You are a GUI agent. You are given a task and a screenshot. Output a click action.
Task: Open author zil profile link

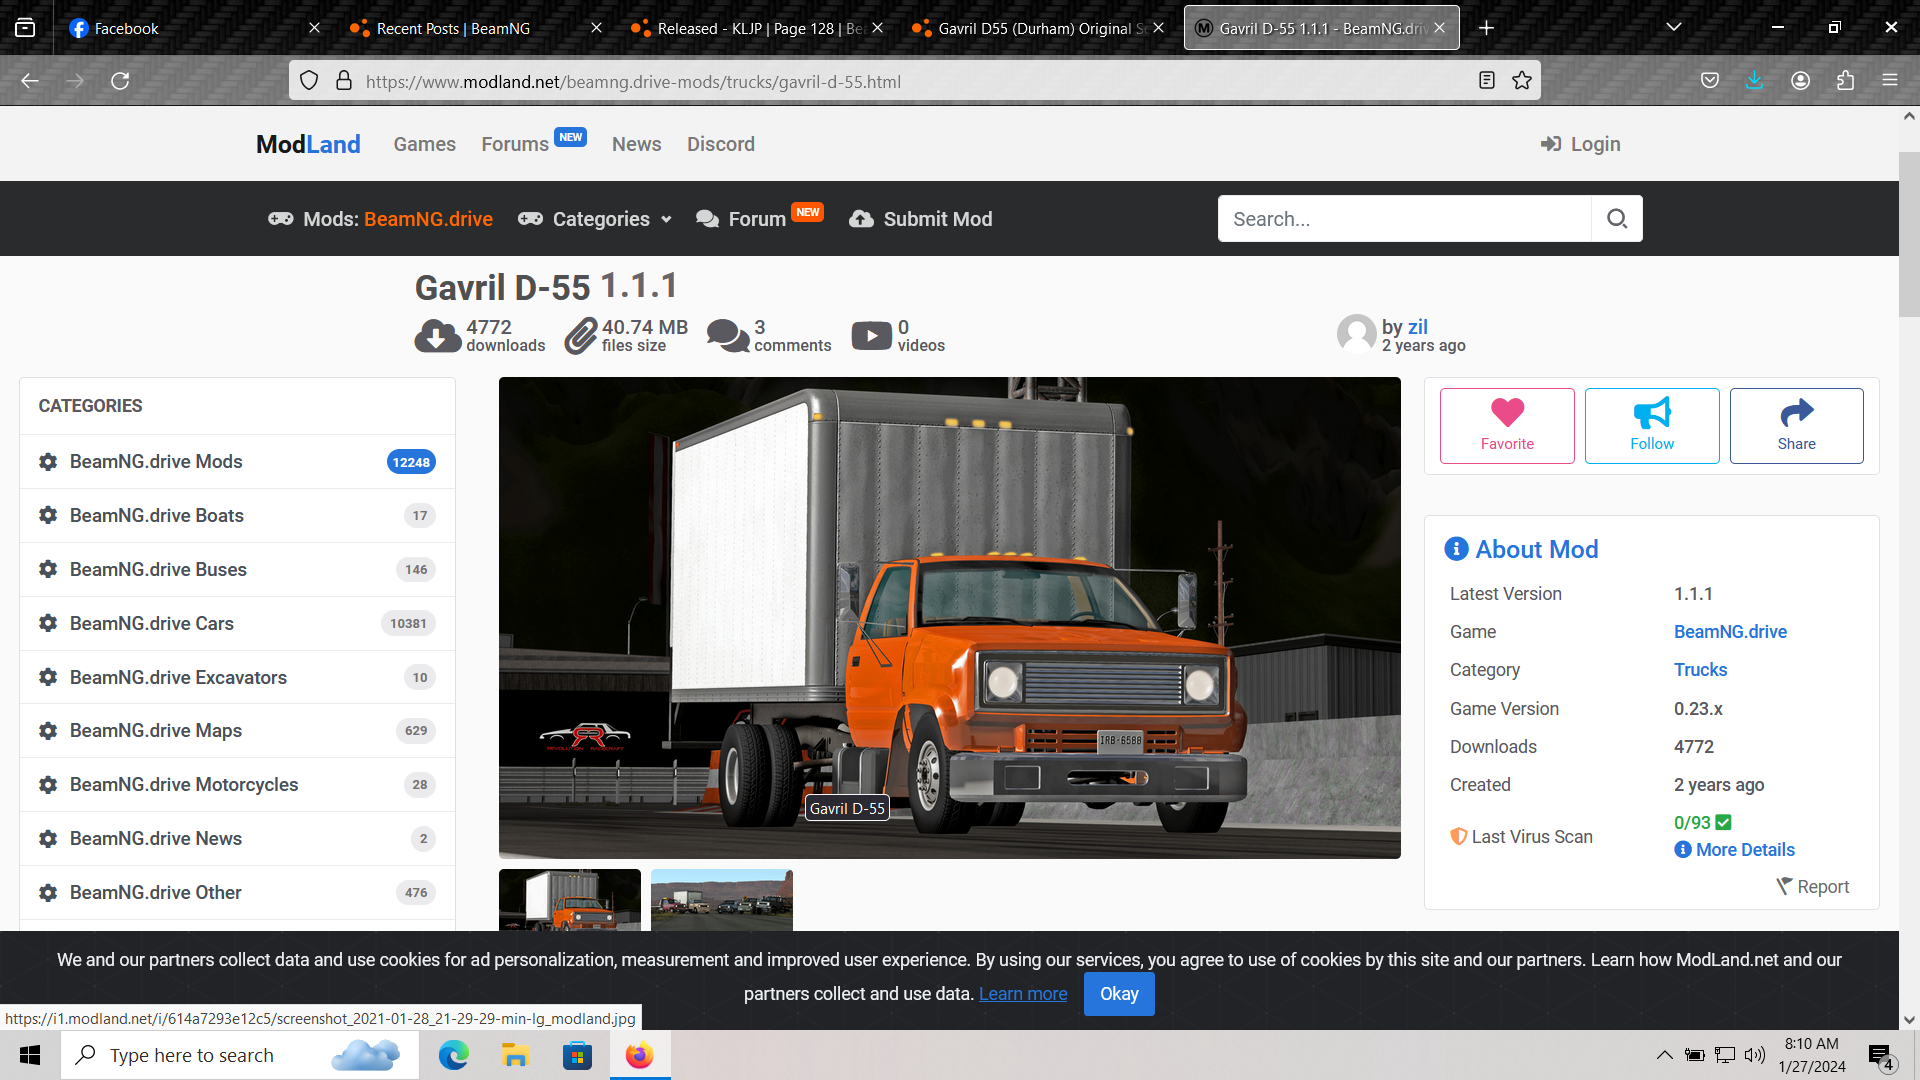coord(1417,327)
